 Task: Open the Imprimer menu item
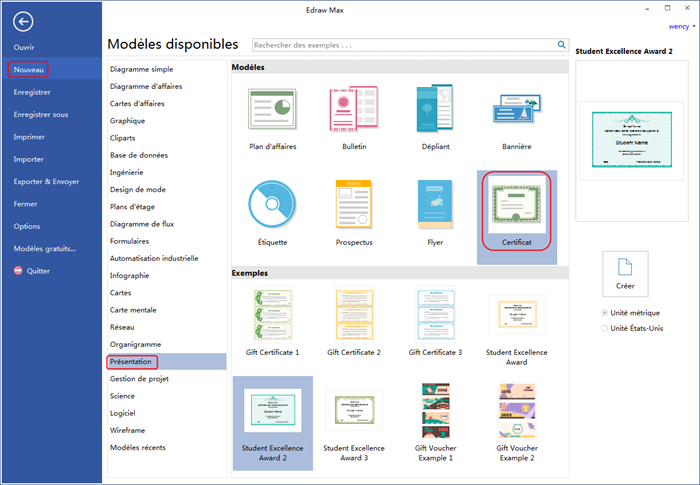tap(29, 137)
